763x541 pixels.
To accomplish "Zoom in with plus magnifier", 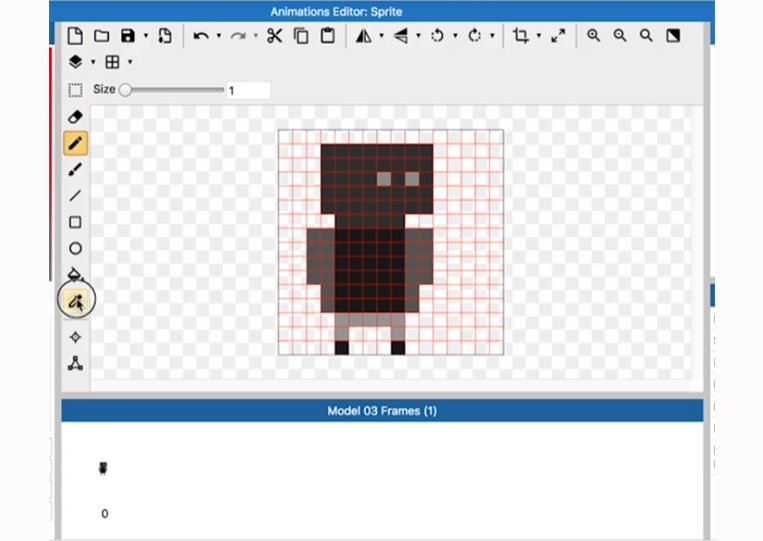I will click(593, 36).
